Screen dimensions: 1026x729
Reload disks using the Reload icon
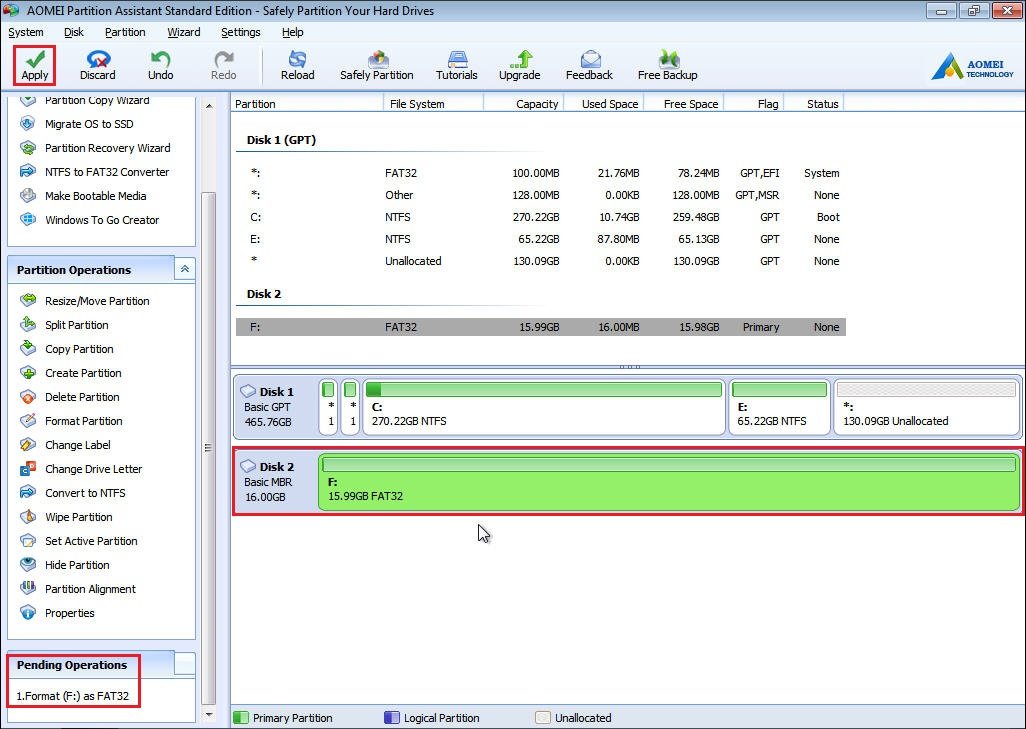click(297, 60)
